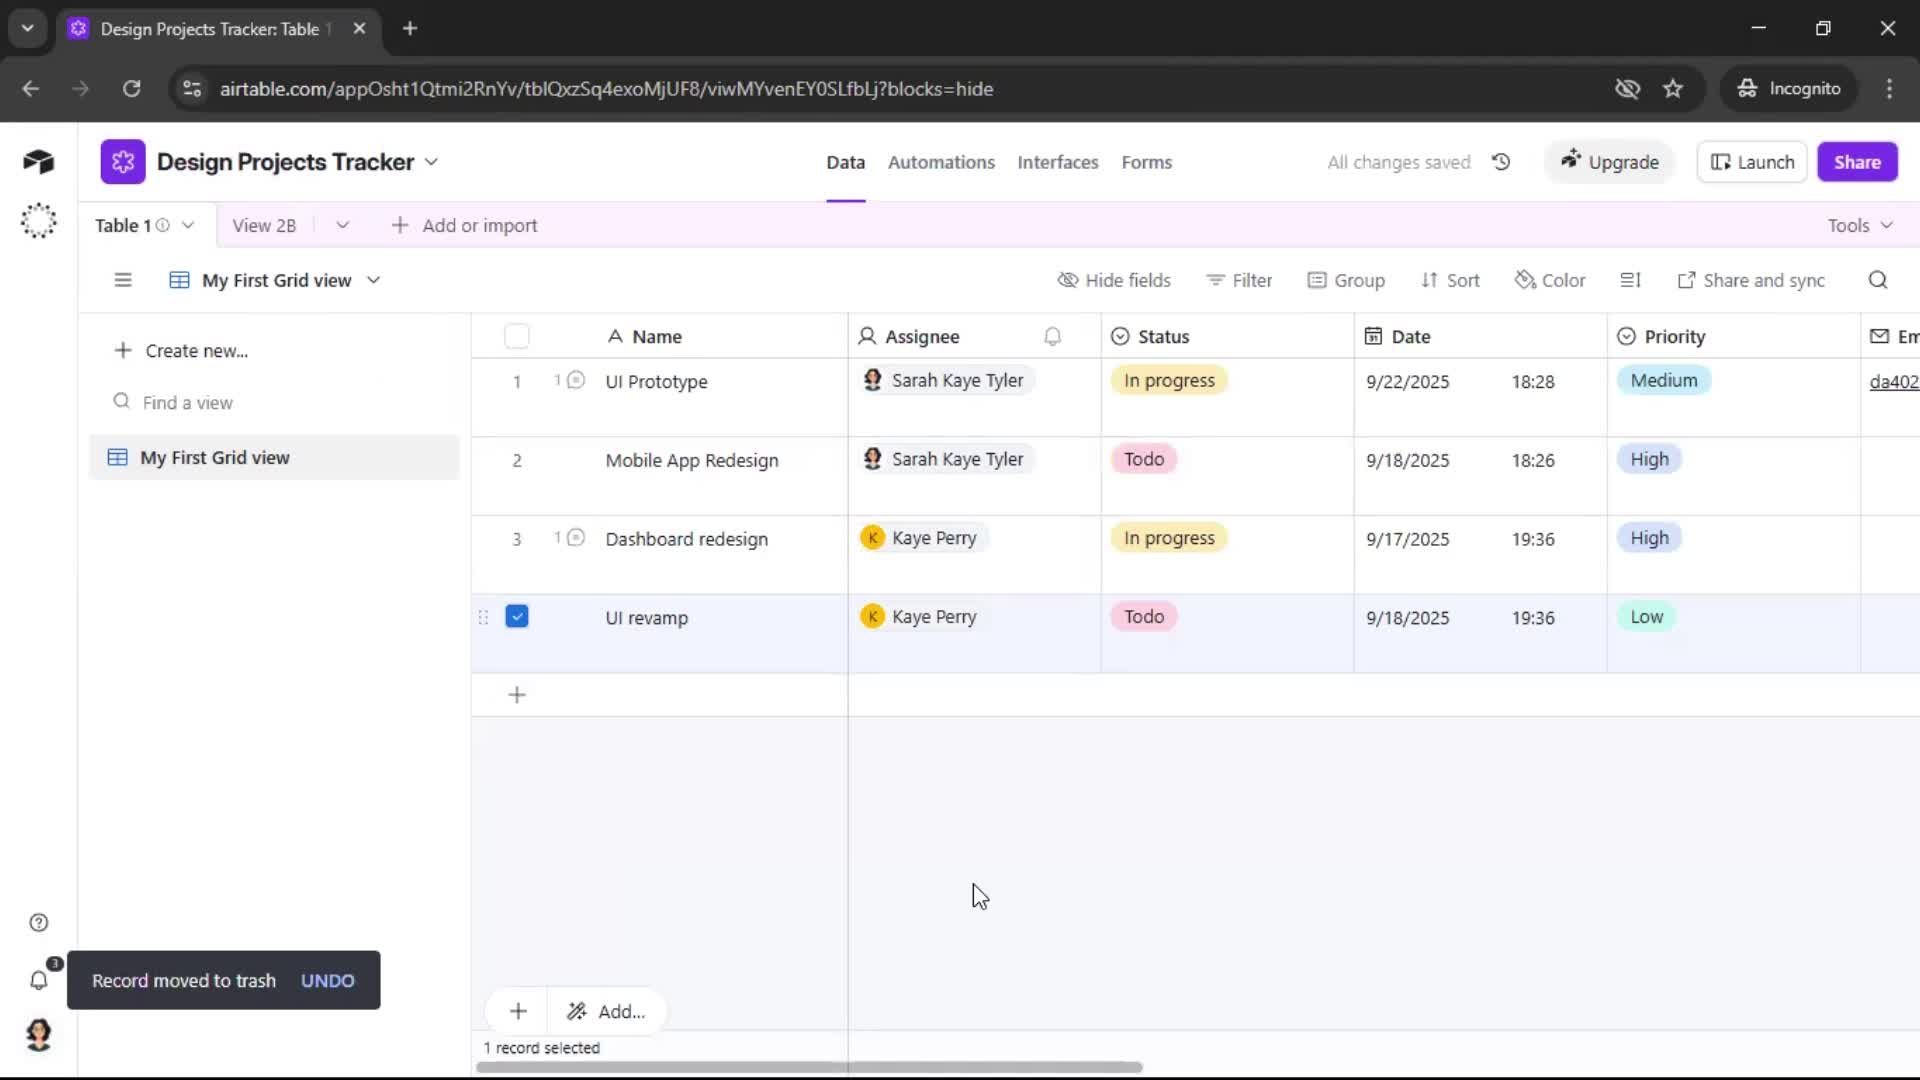Click the Share button
The height and width of the screenshot is (1080, 1920).
pyautogui.click(x=1857, y=161)
